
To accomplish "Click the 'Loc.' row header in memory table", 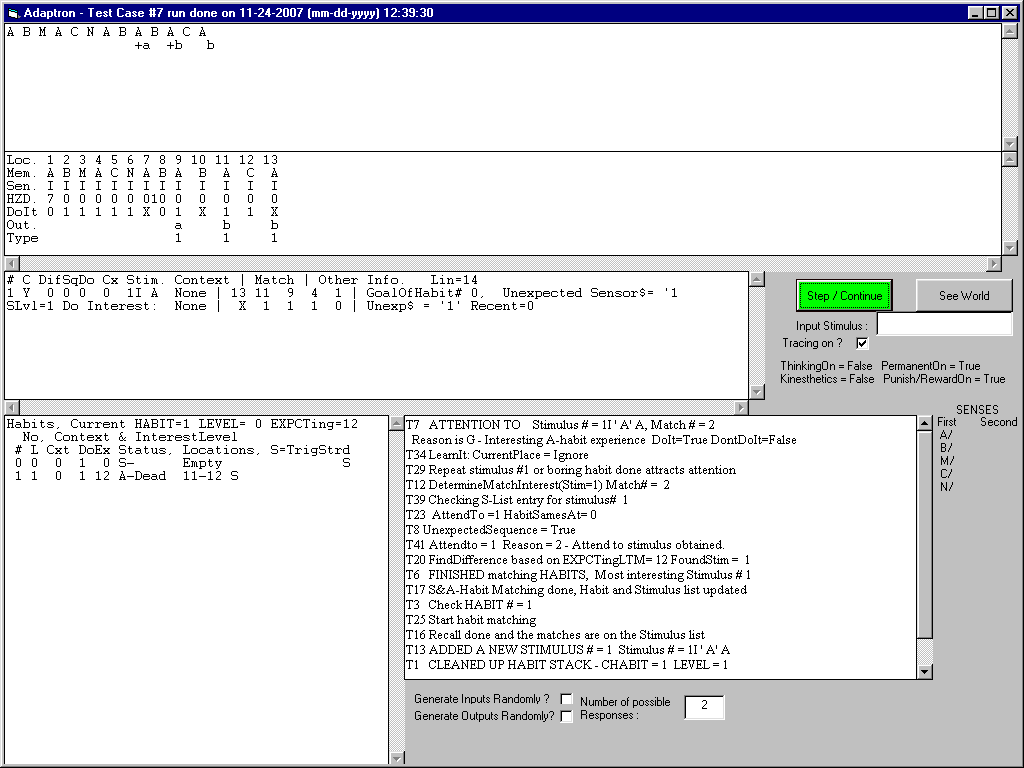I will [x=21, y=159].
